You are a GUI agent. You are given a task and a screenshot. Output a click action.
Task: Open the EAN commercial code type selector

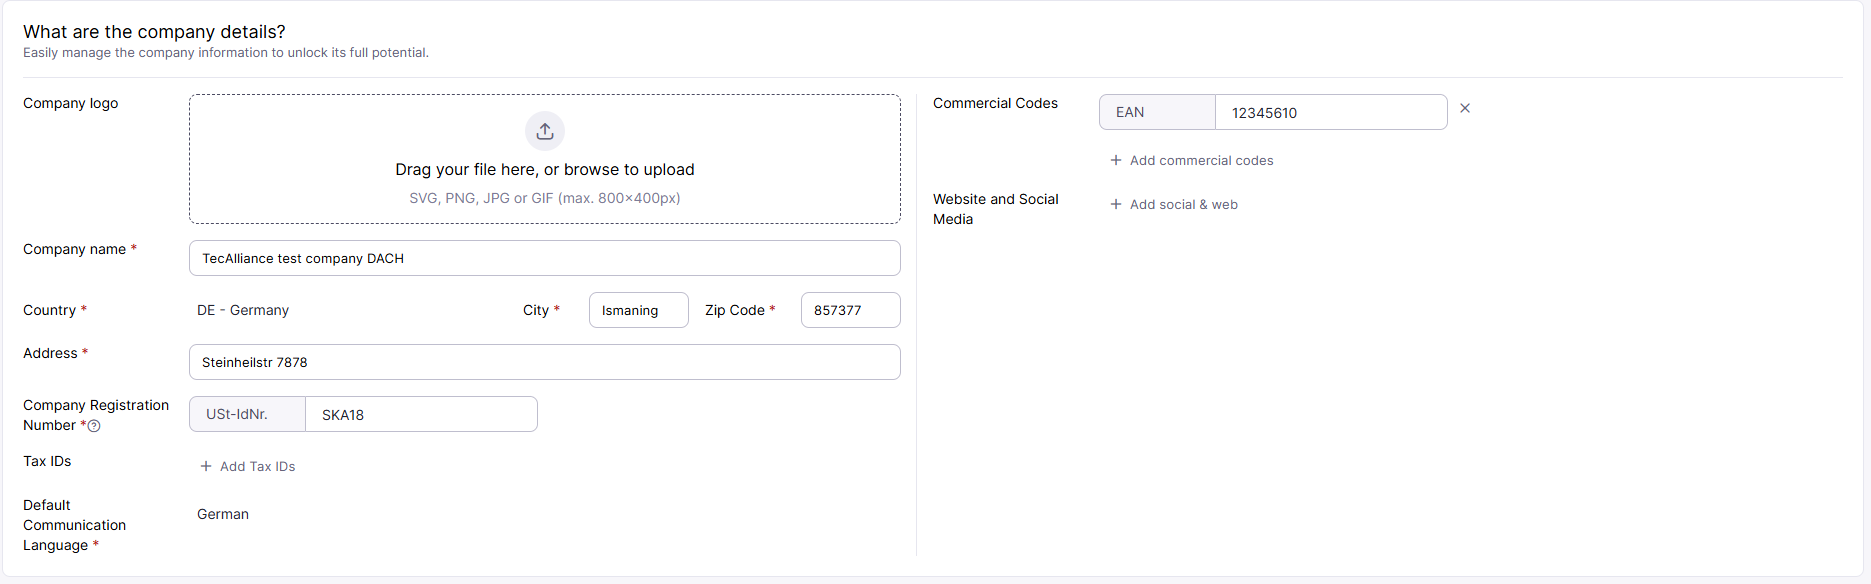[1157, 112]
